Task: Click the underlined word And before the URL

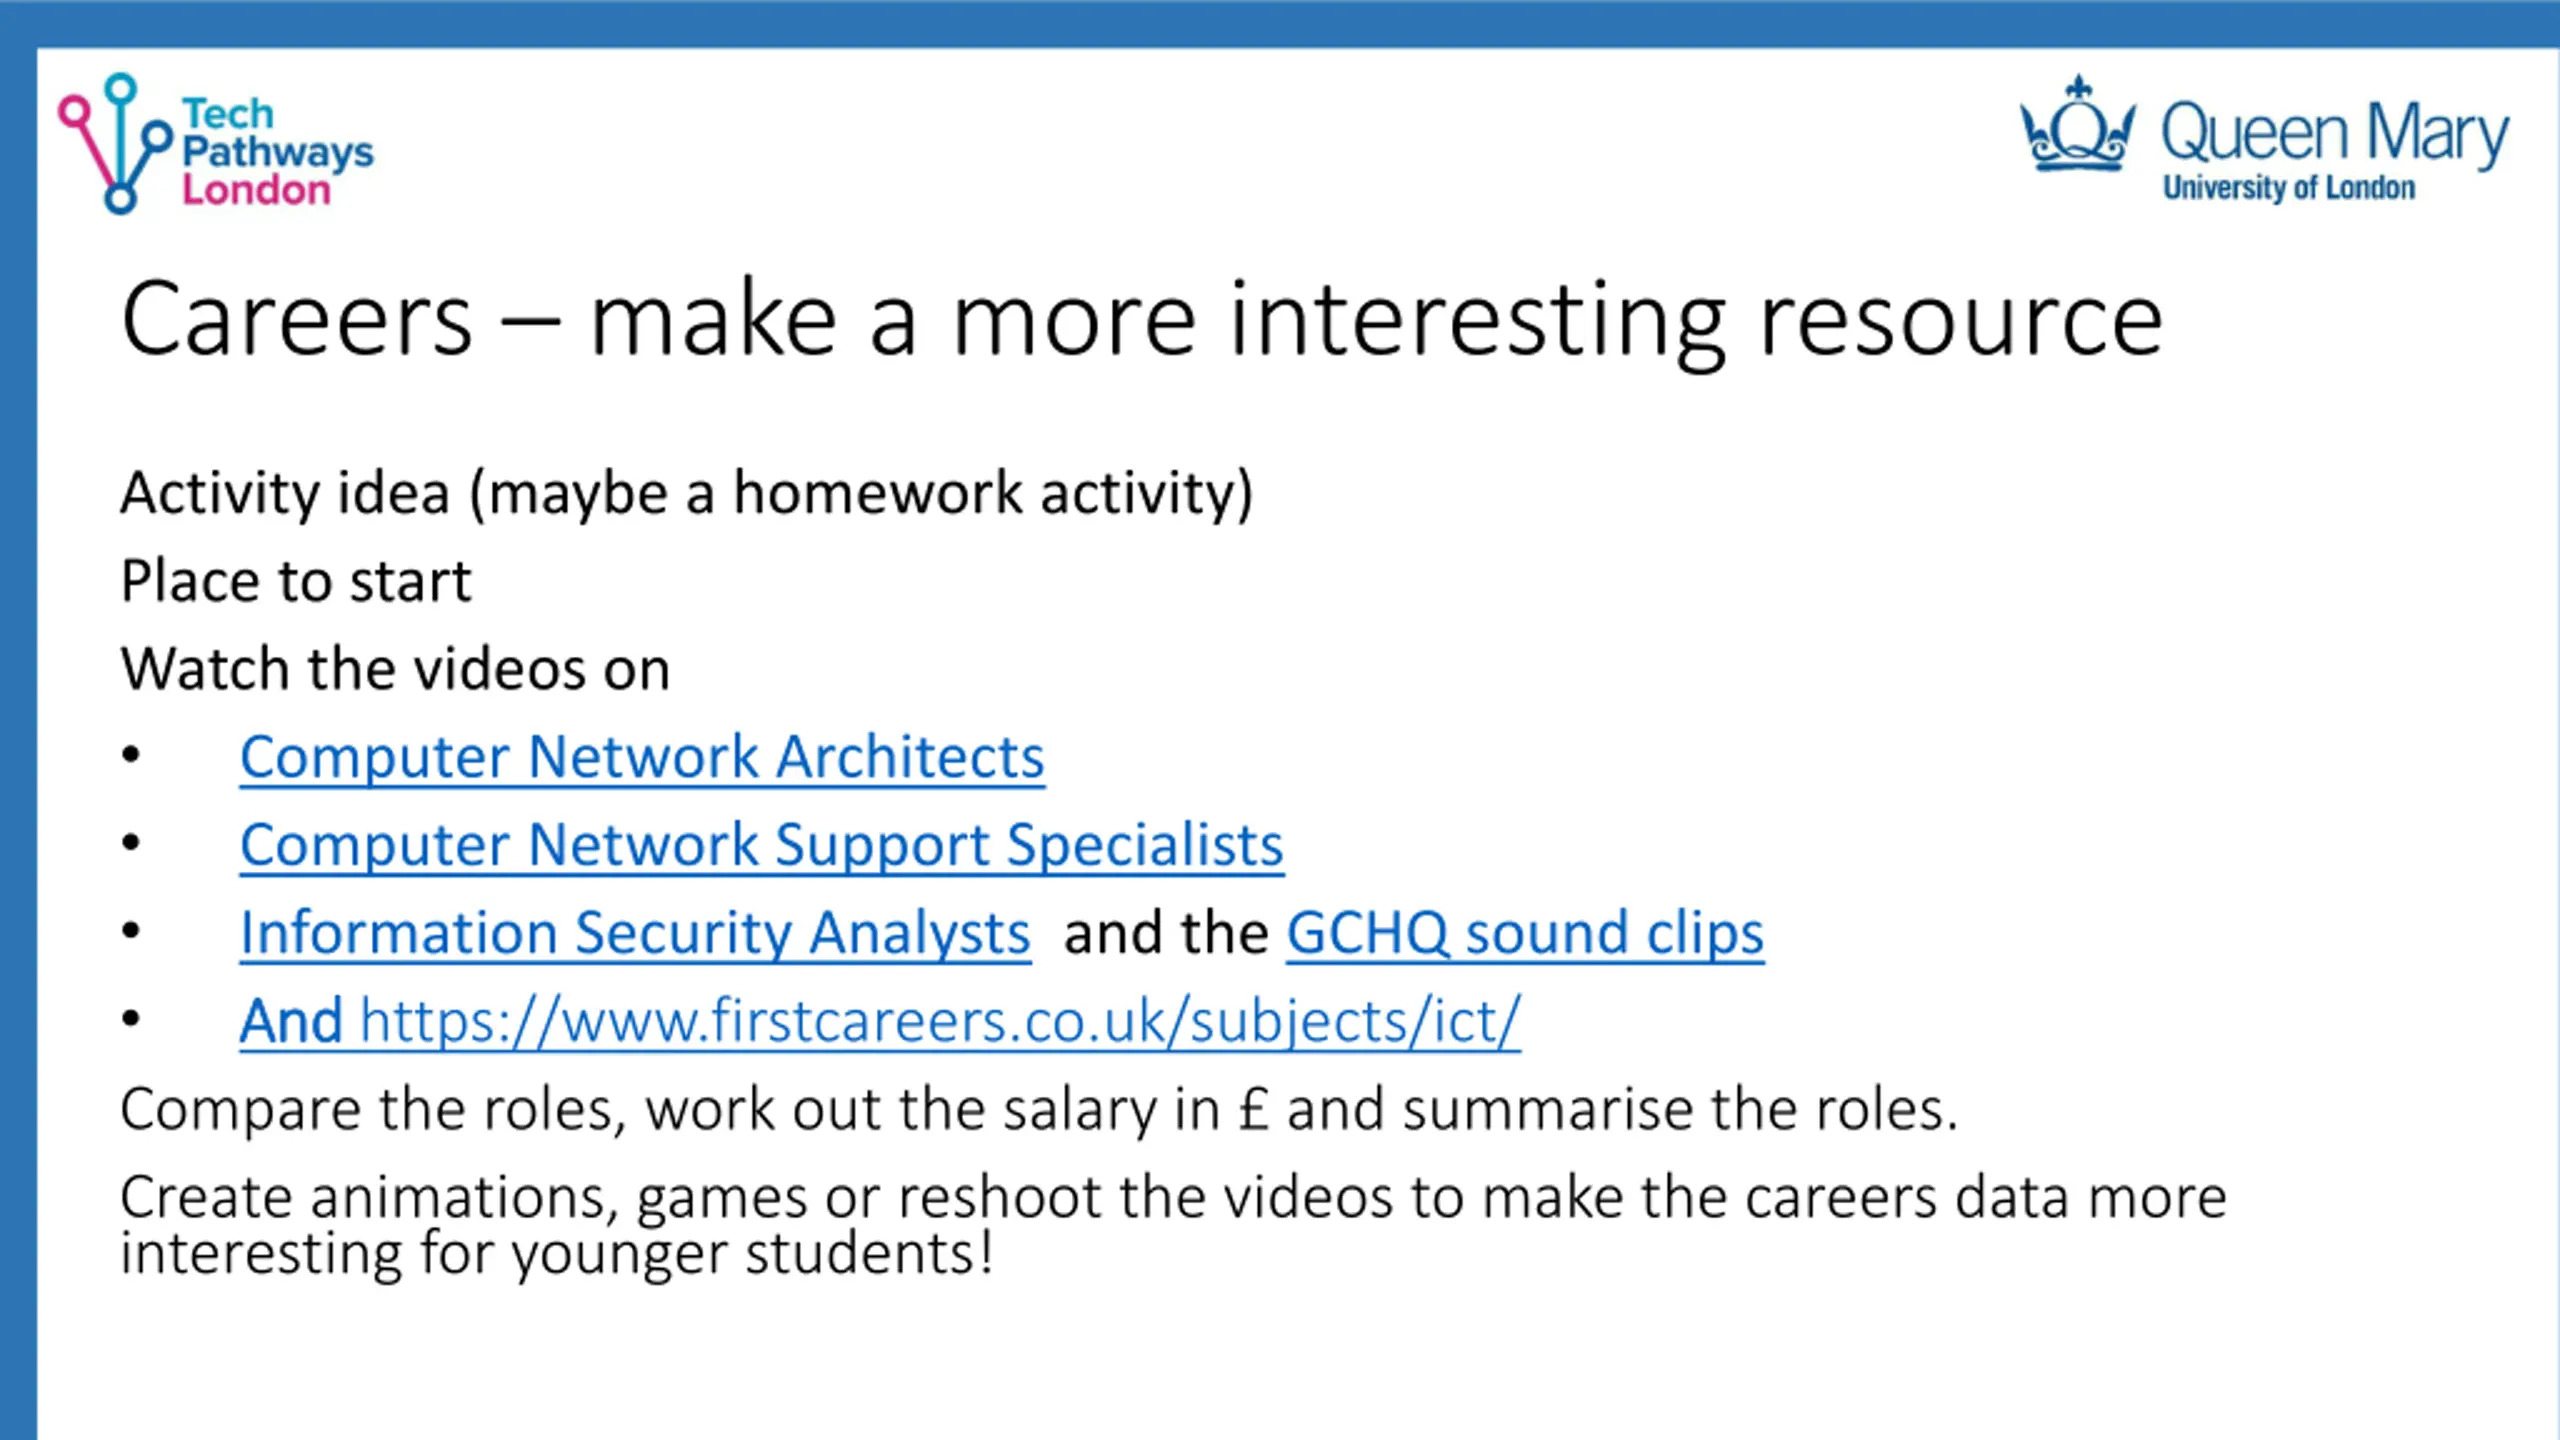Action: [x=291, y=1021]
